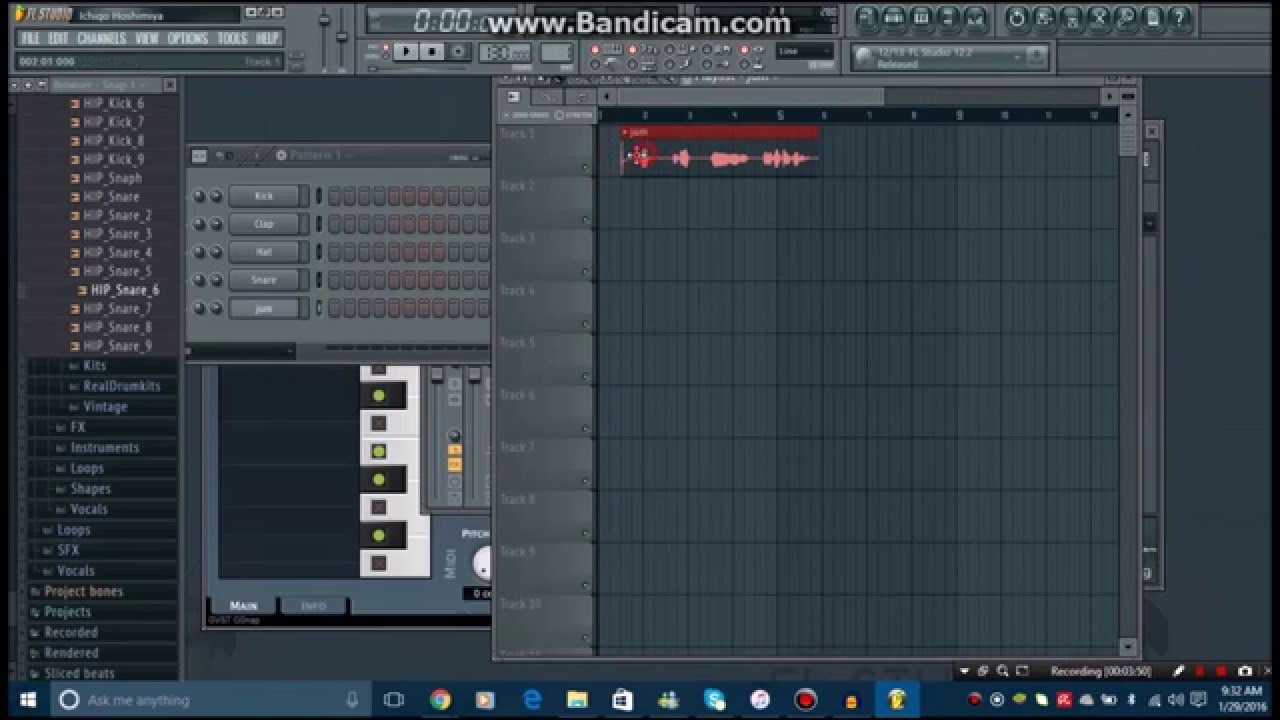The image size is (1280, 720).
Task: Click the Kick channel button
Action: 263,196
